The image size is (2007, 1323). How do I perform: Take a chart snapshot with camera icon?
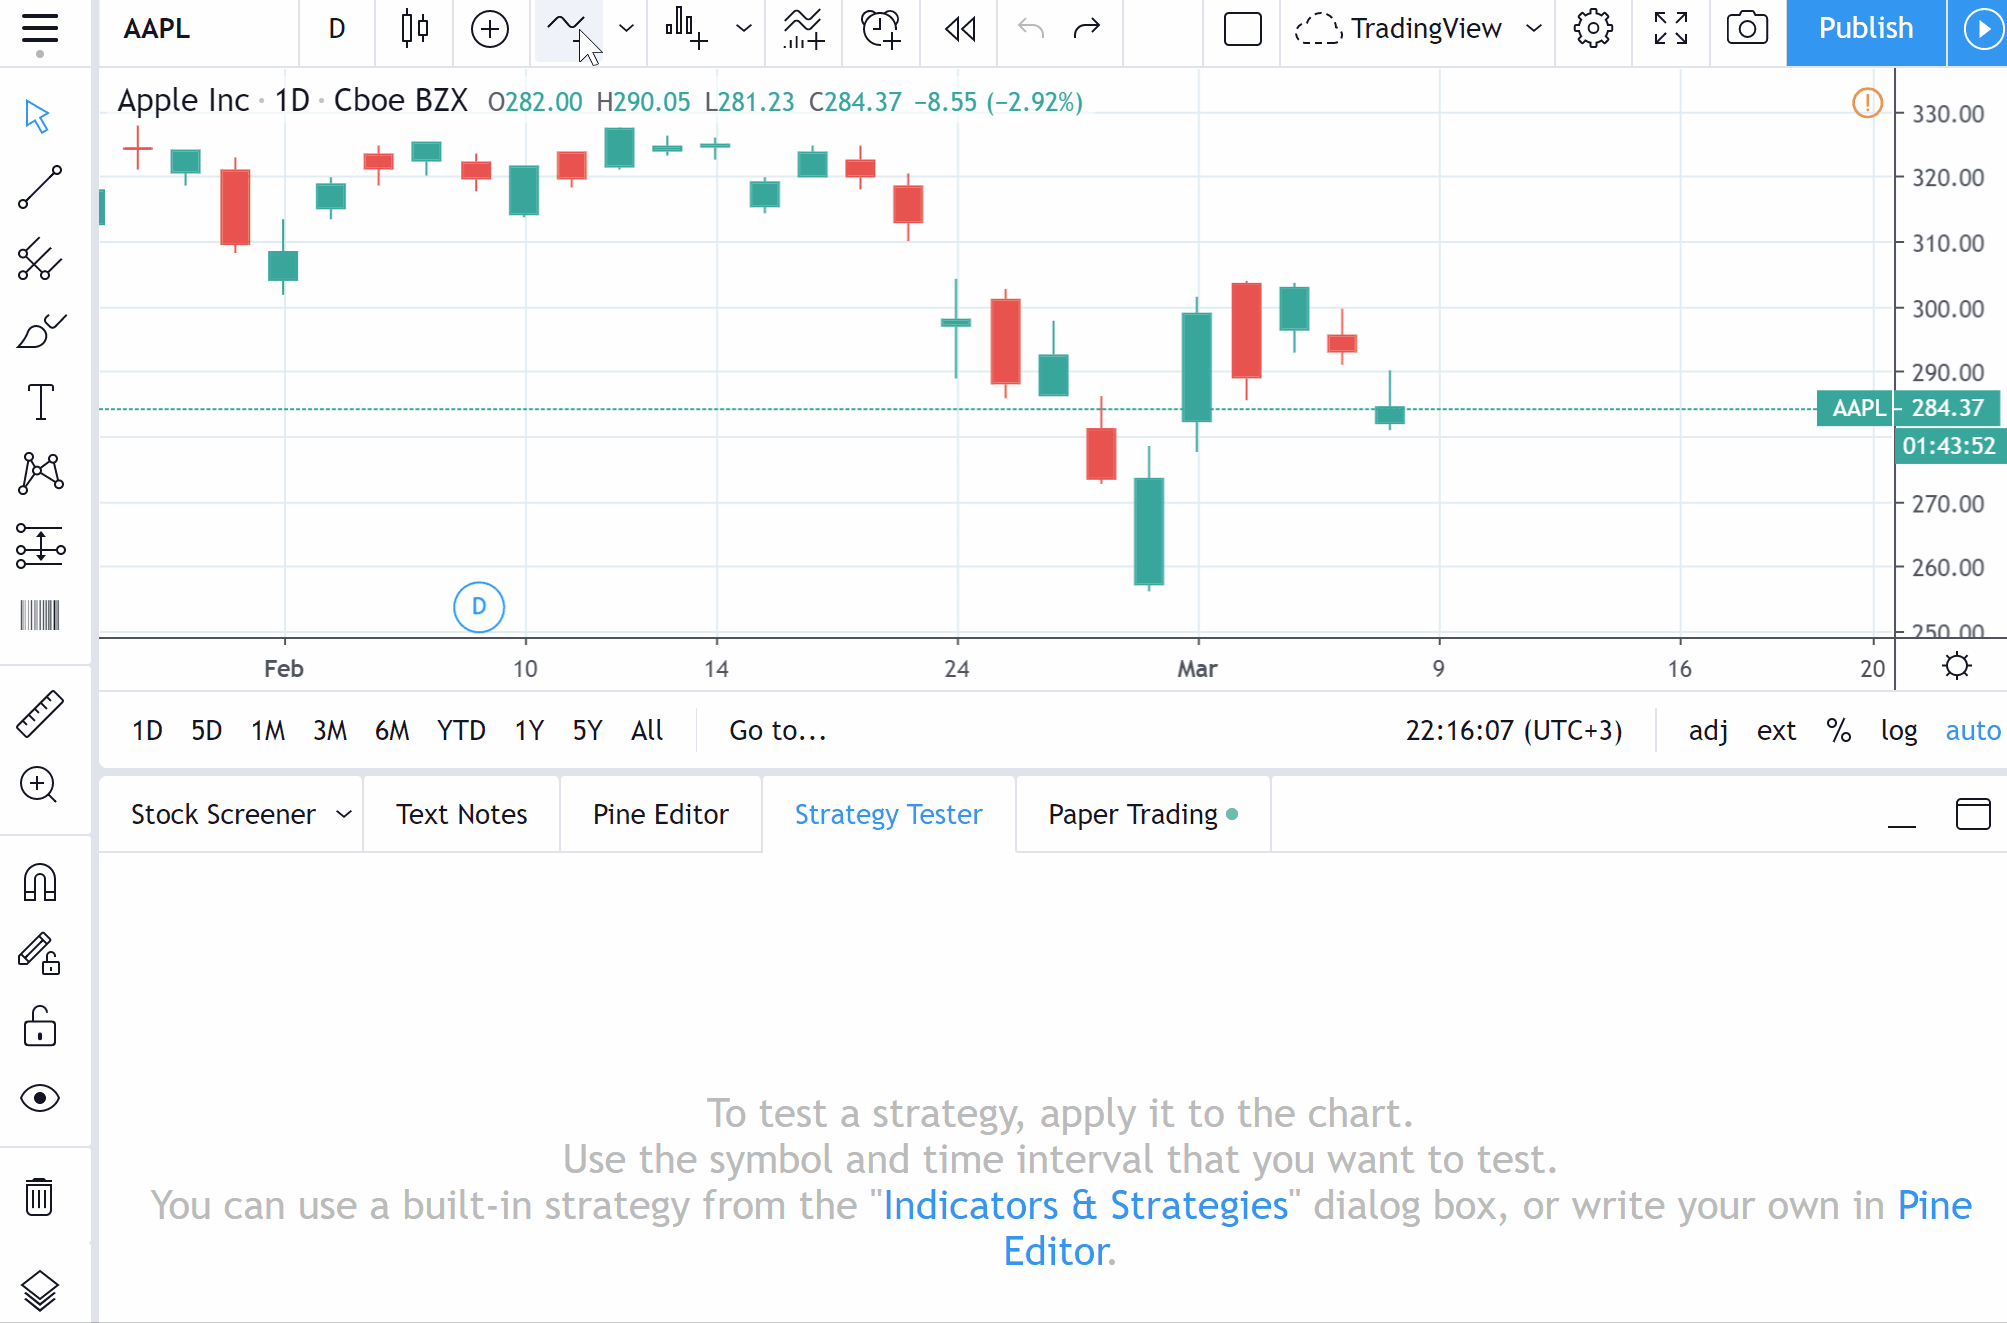tap(1746, 29)
